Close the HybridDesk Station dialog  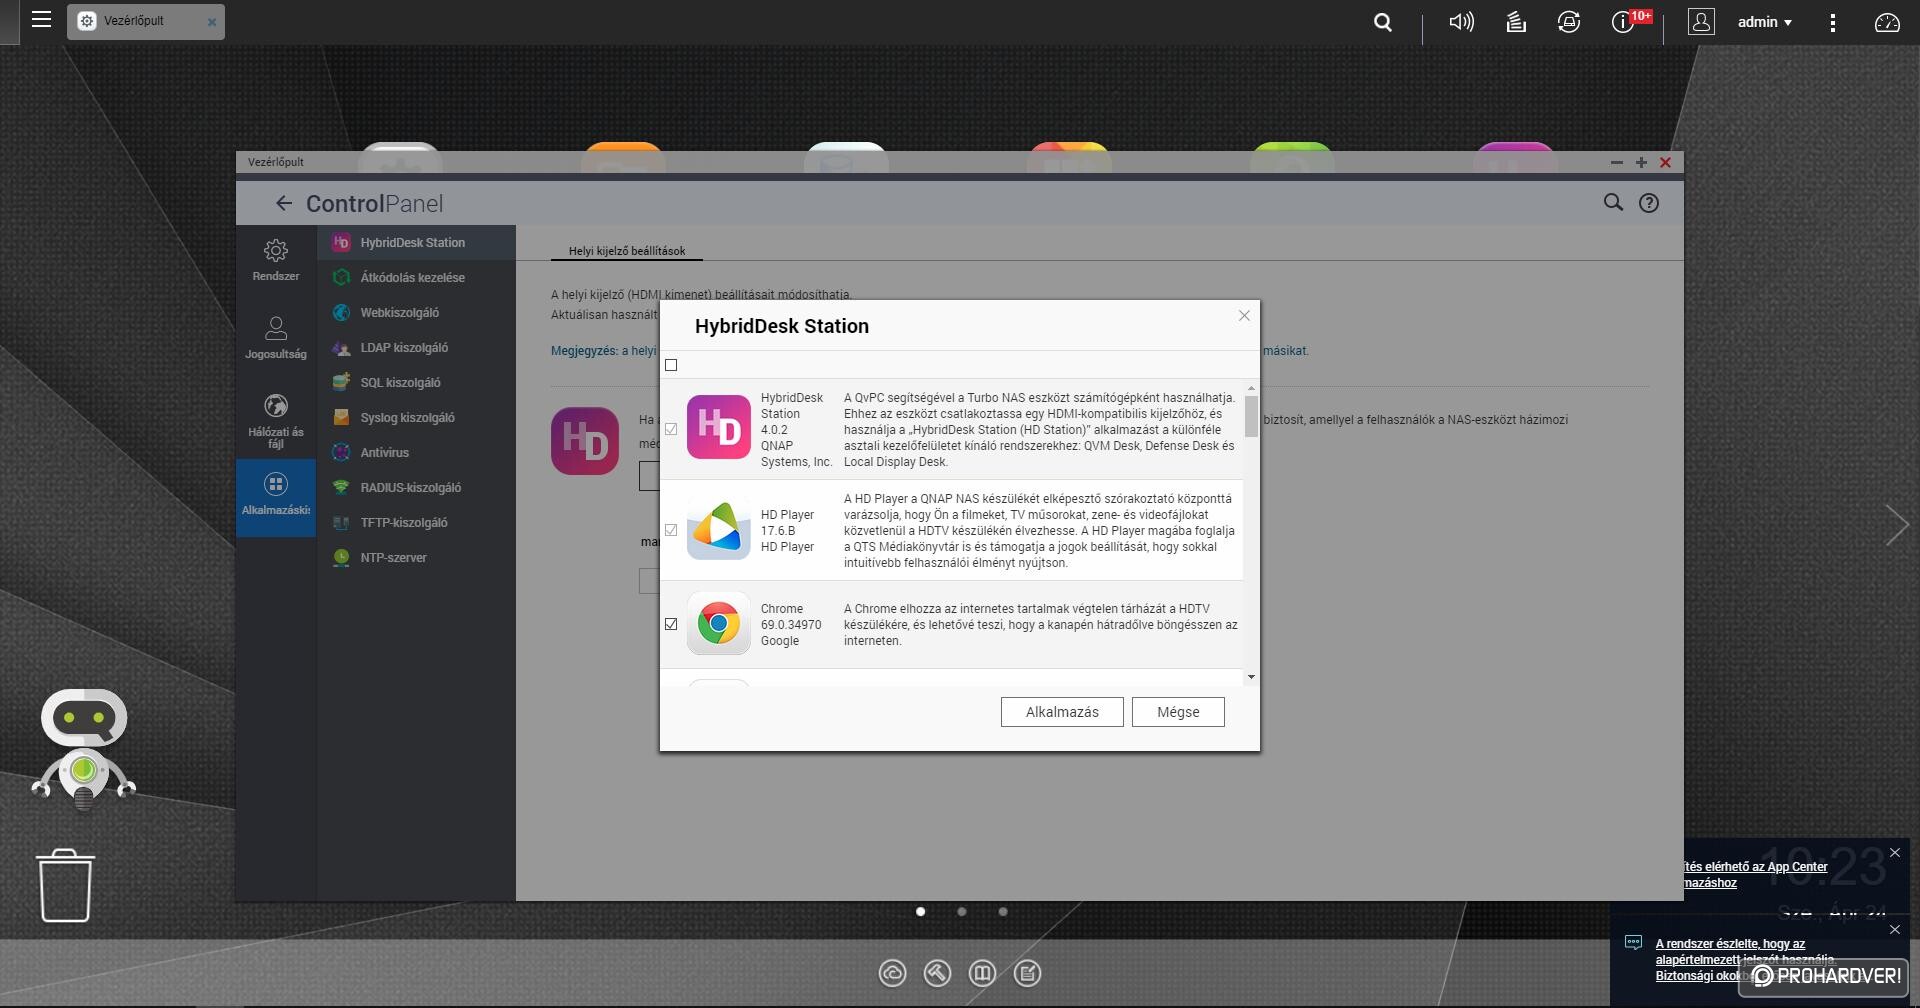[x=1244, y=316]
